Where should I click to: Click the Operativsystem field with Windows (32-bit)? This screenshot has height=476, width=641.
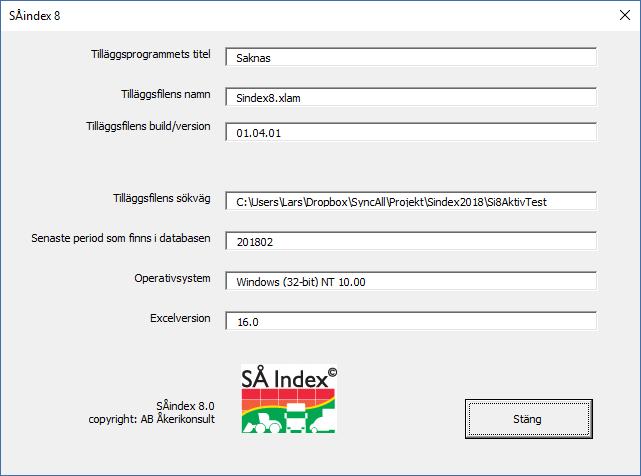[411, 281]
